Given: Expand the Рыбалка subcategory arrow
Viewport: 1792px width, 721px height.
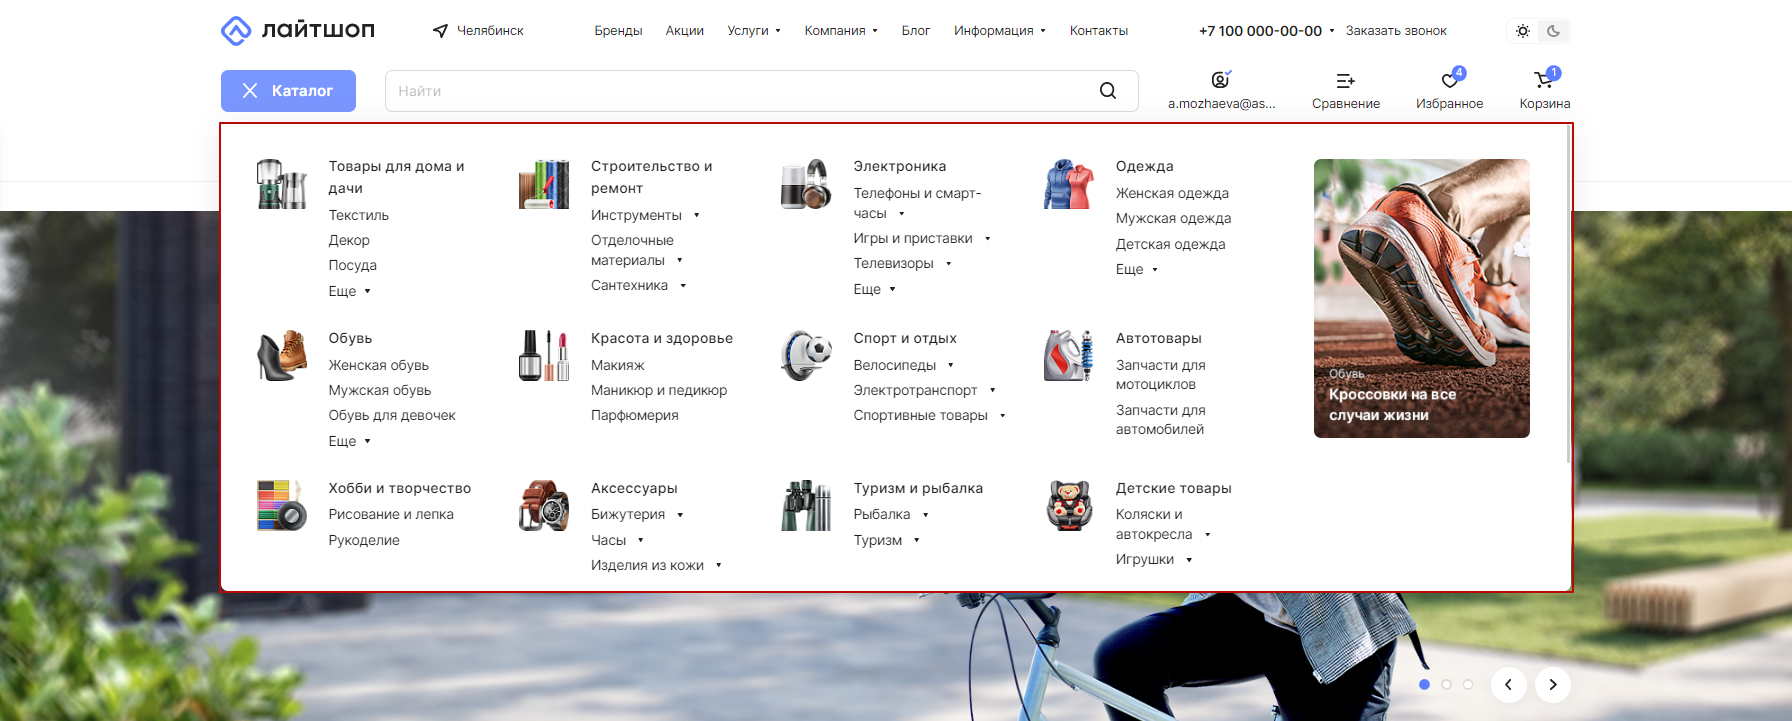Looking at the screenshot, I should coord(926,515).
